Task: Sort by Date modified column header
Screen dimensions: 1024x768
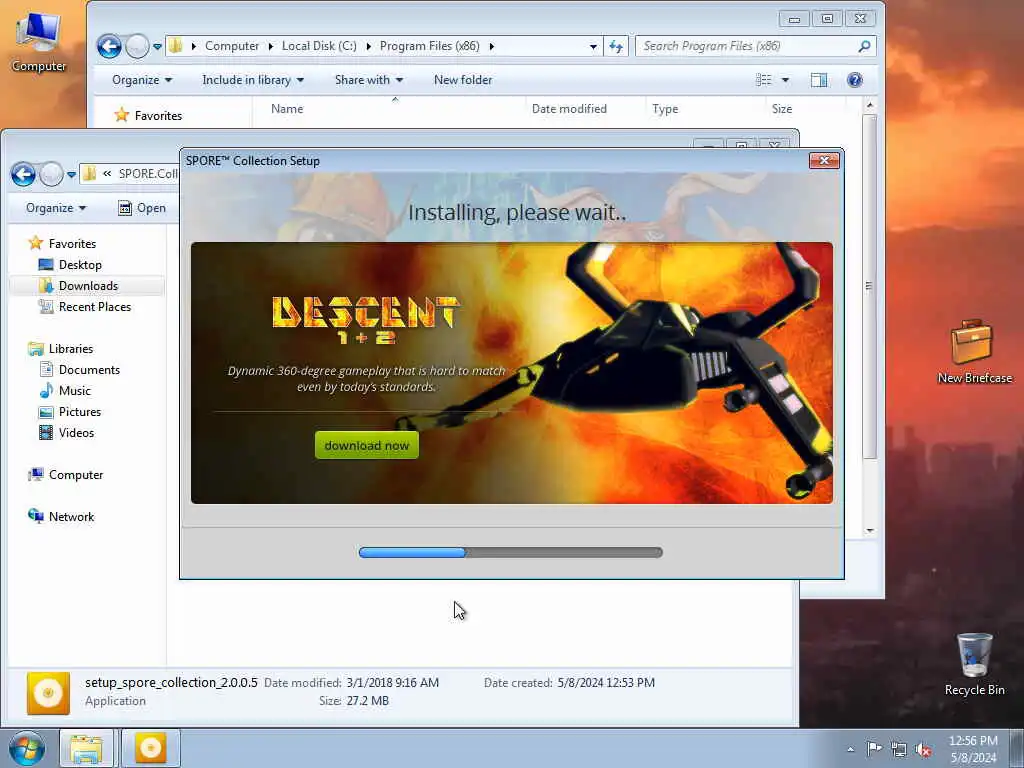Action: pos(569,108)
